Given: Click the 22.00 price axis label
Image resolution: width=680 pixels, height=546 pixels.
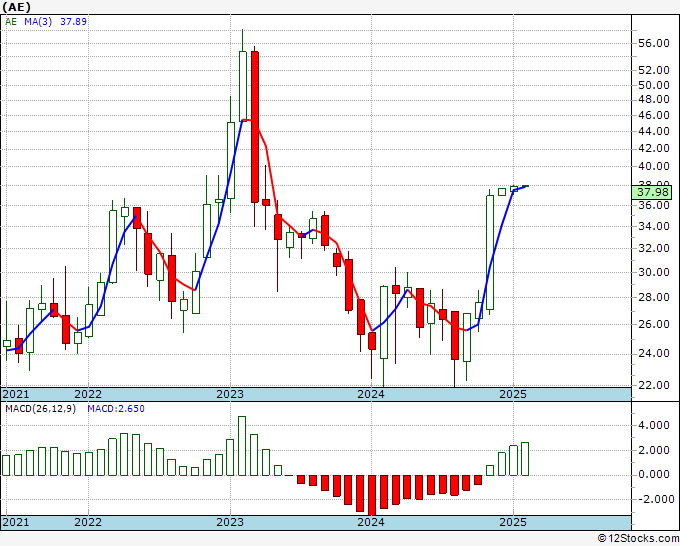Looking at the screenshot, I should pyautogui.click(x=654, y=385).
